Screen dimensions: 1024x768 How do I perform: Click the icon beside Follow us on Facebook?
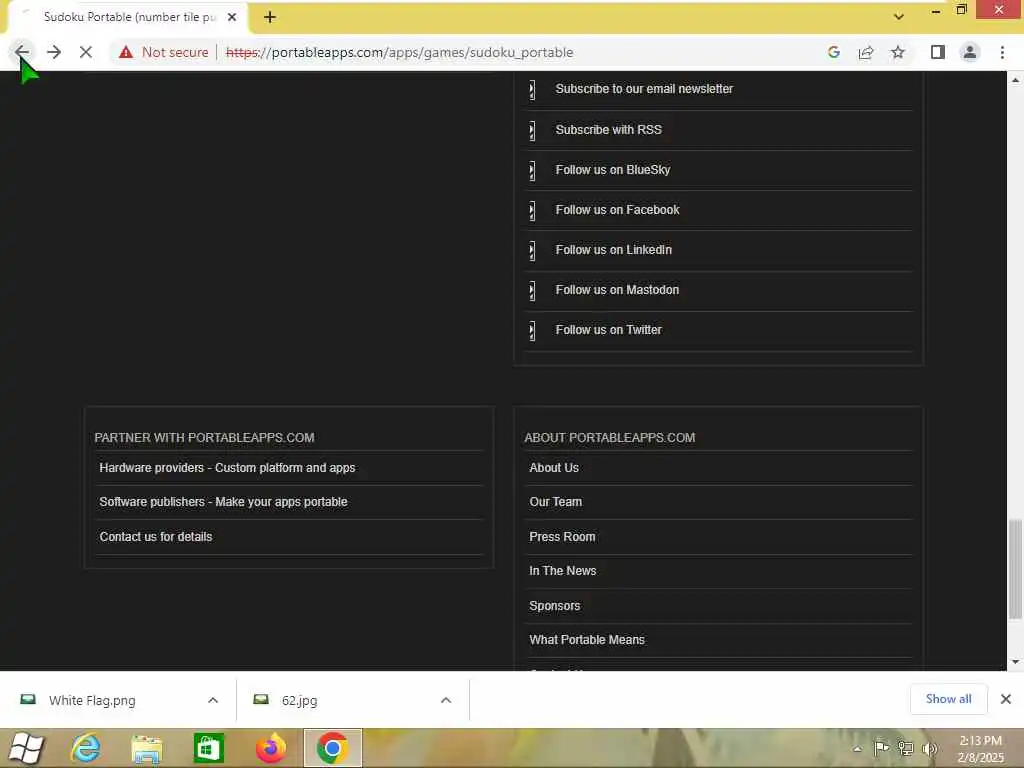point(532,210)
